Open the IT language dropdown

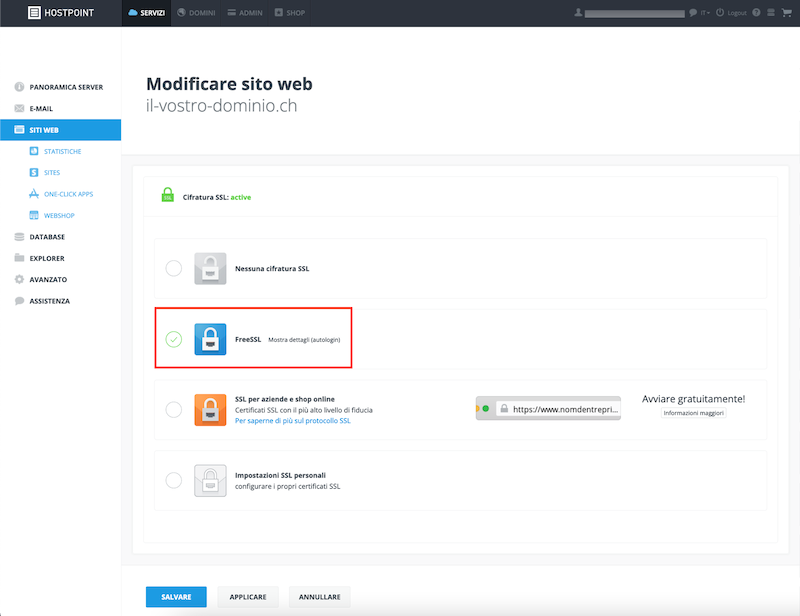[x=705, y=13]
